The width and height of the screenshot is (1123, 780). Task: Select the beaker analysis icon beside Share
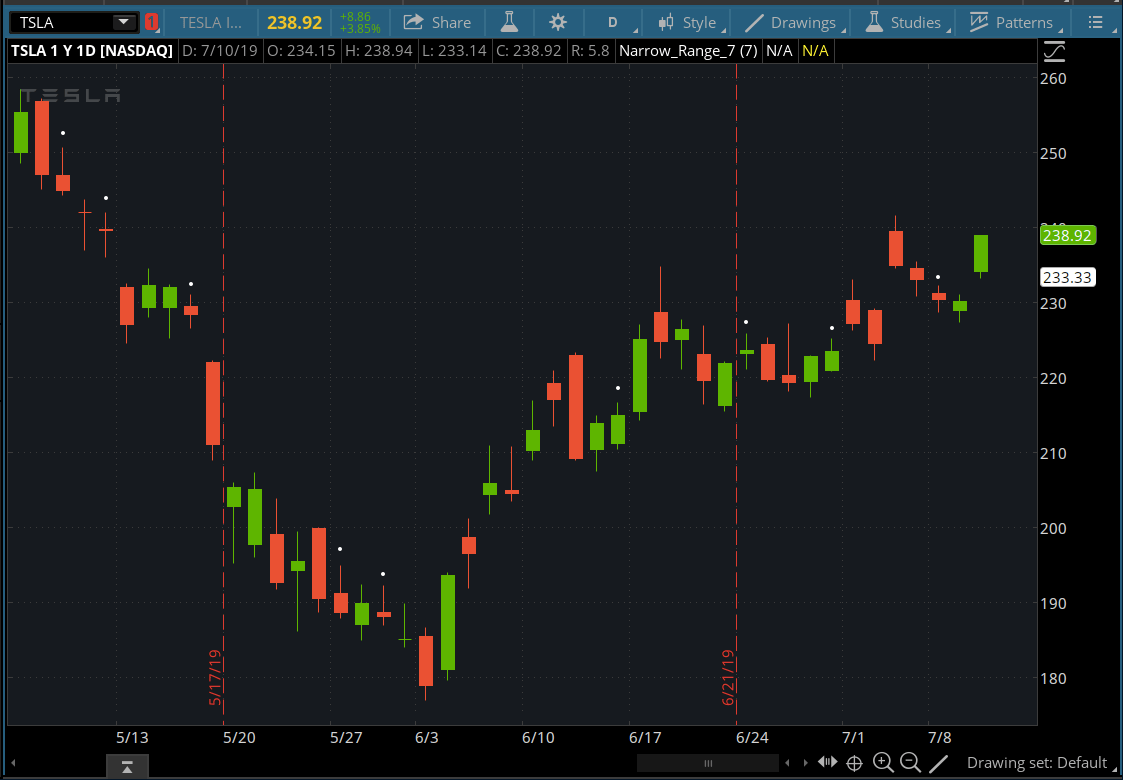(509, 21)
